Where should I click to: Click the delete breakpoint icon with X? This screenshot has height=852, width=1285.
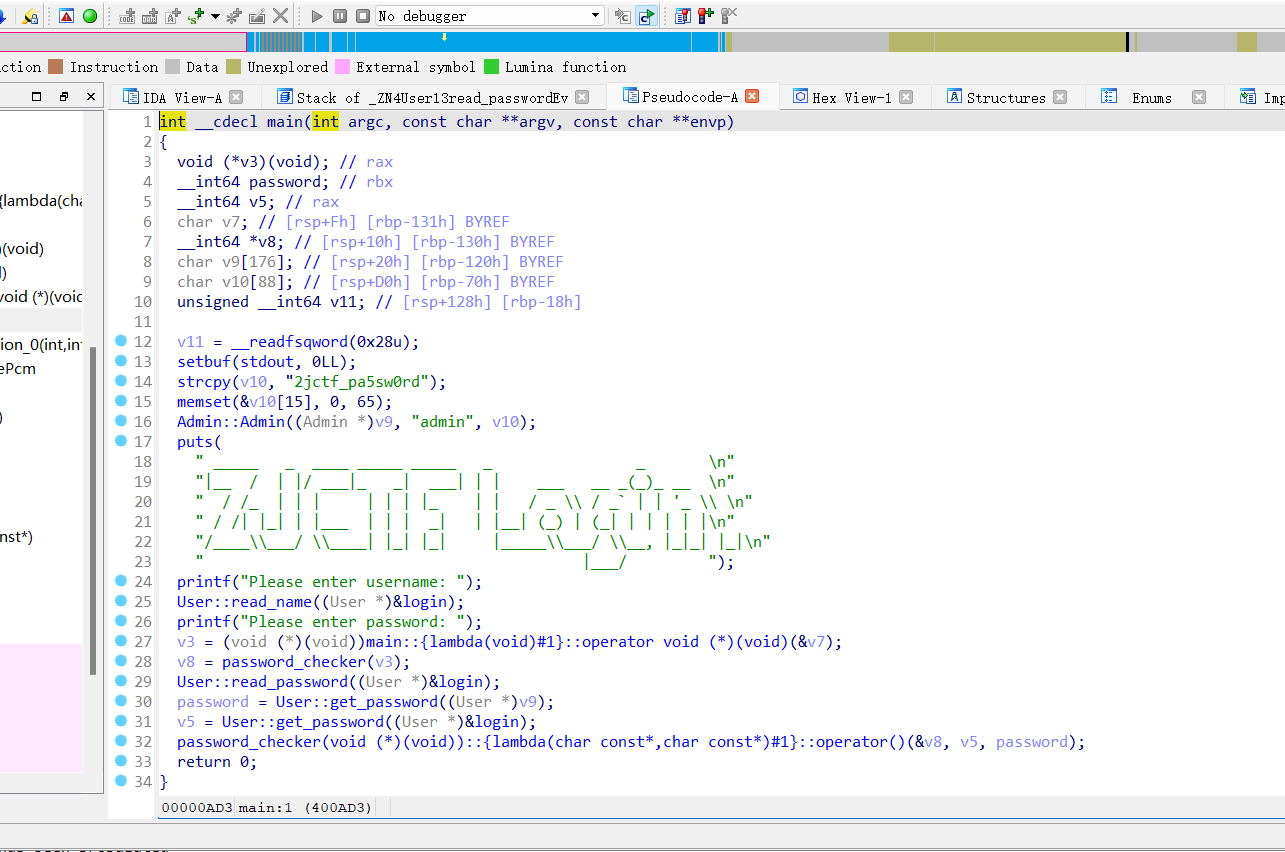tap(729, 16)
